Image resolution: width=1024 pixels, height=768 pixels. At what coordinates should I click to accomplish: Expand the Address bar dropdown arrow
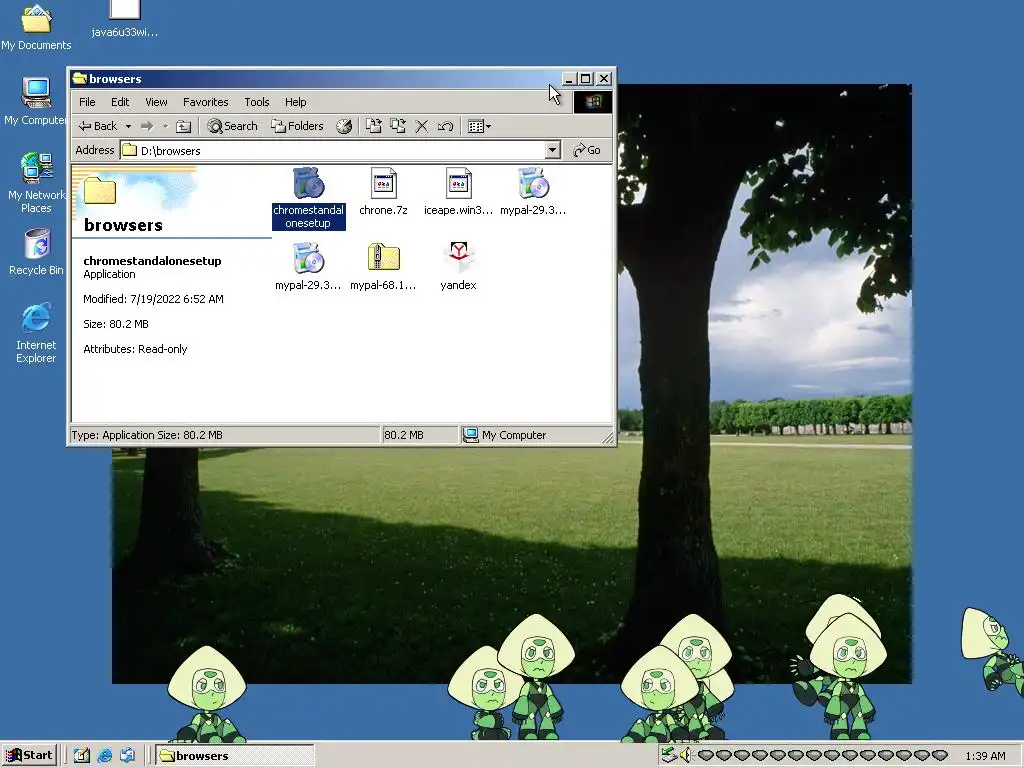552,150
